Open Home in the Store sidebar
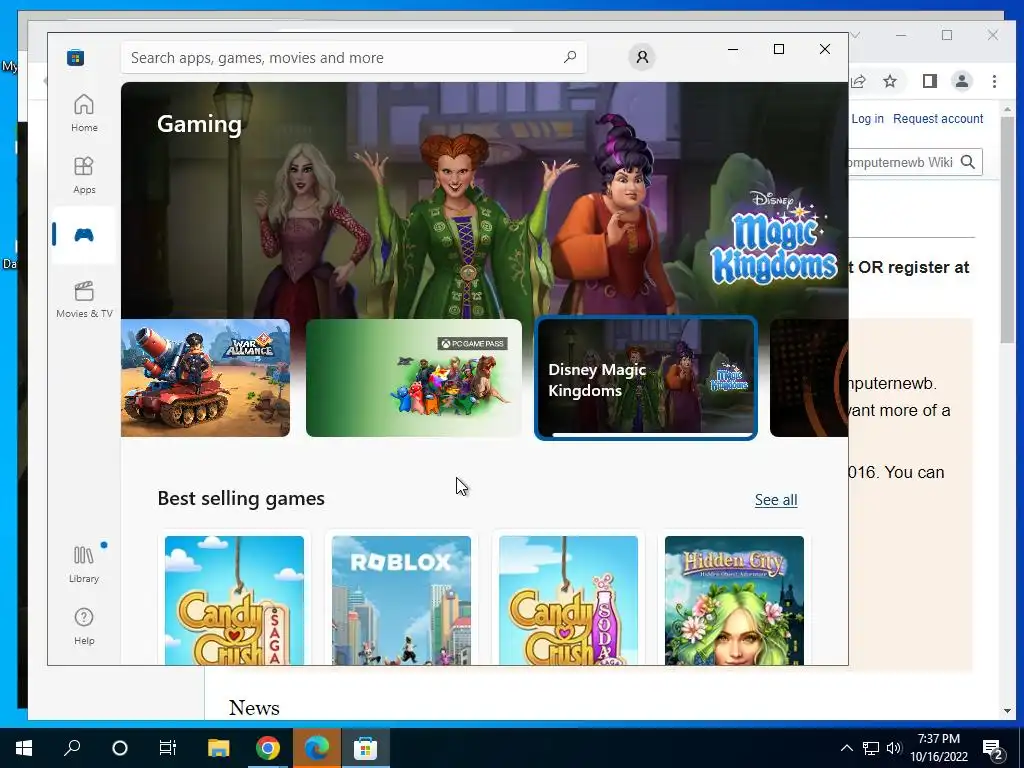The width and height of the screenshot is (1024, 768). tap(84, 113)
